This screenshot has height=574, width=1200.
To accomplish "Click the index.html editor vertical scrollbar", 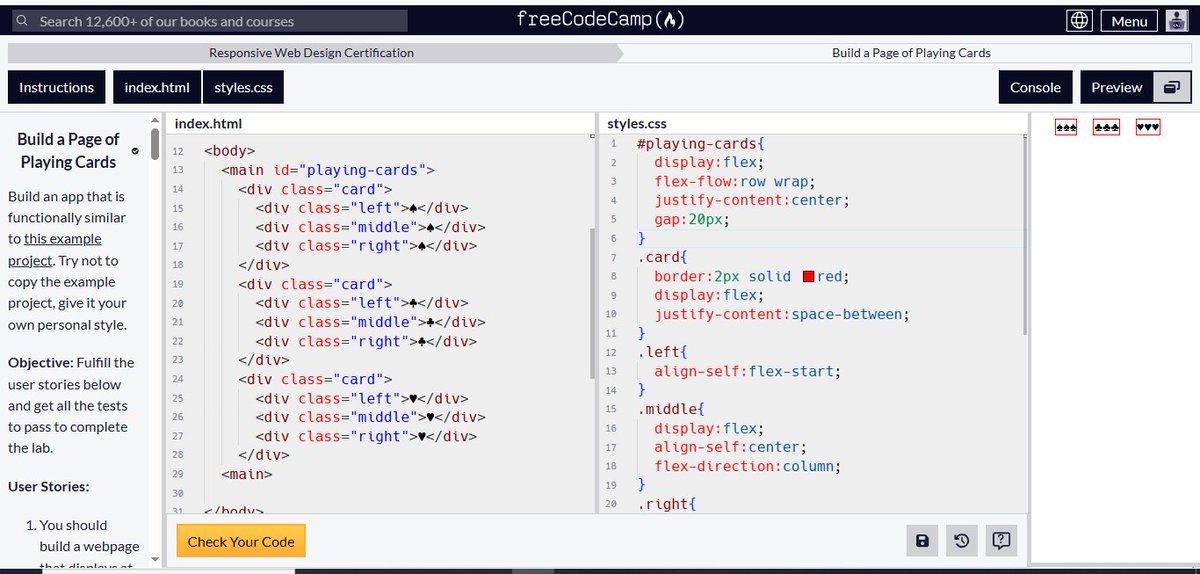I will (x=592, y=305).
